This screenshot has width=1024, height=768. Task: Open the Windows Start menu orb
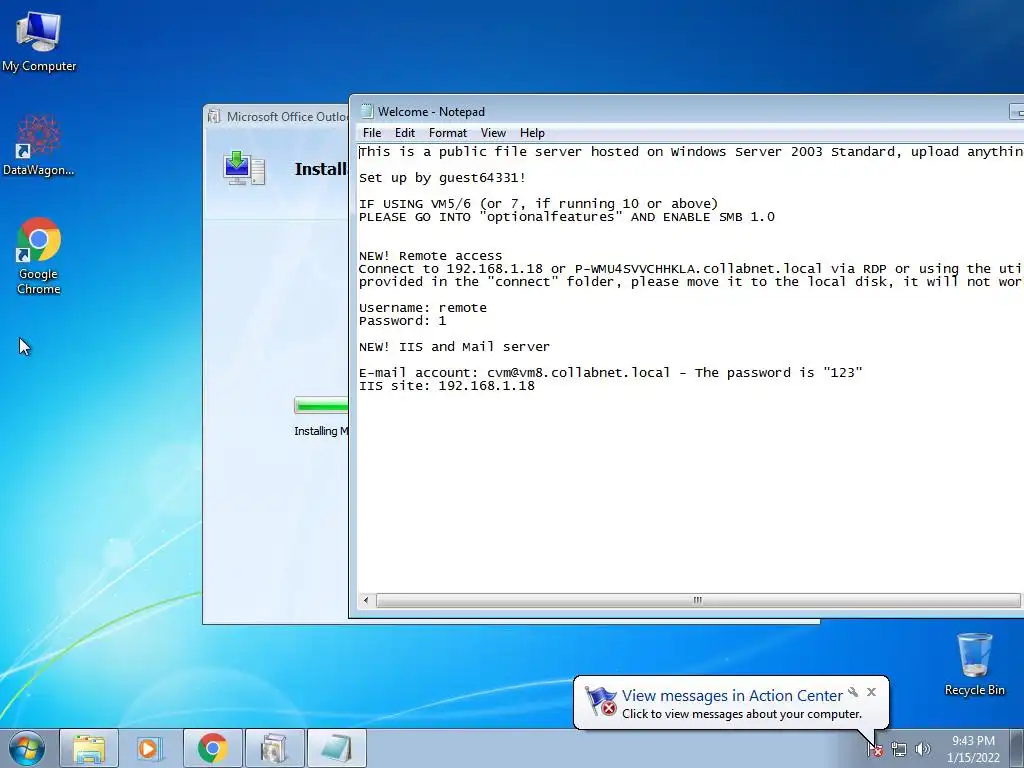coord(27,748)
